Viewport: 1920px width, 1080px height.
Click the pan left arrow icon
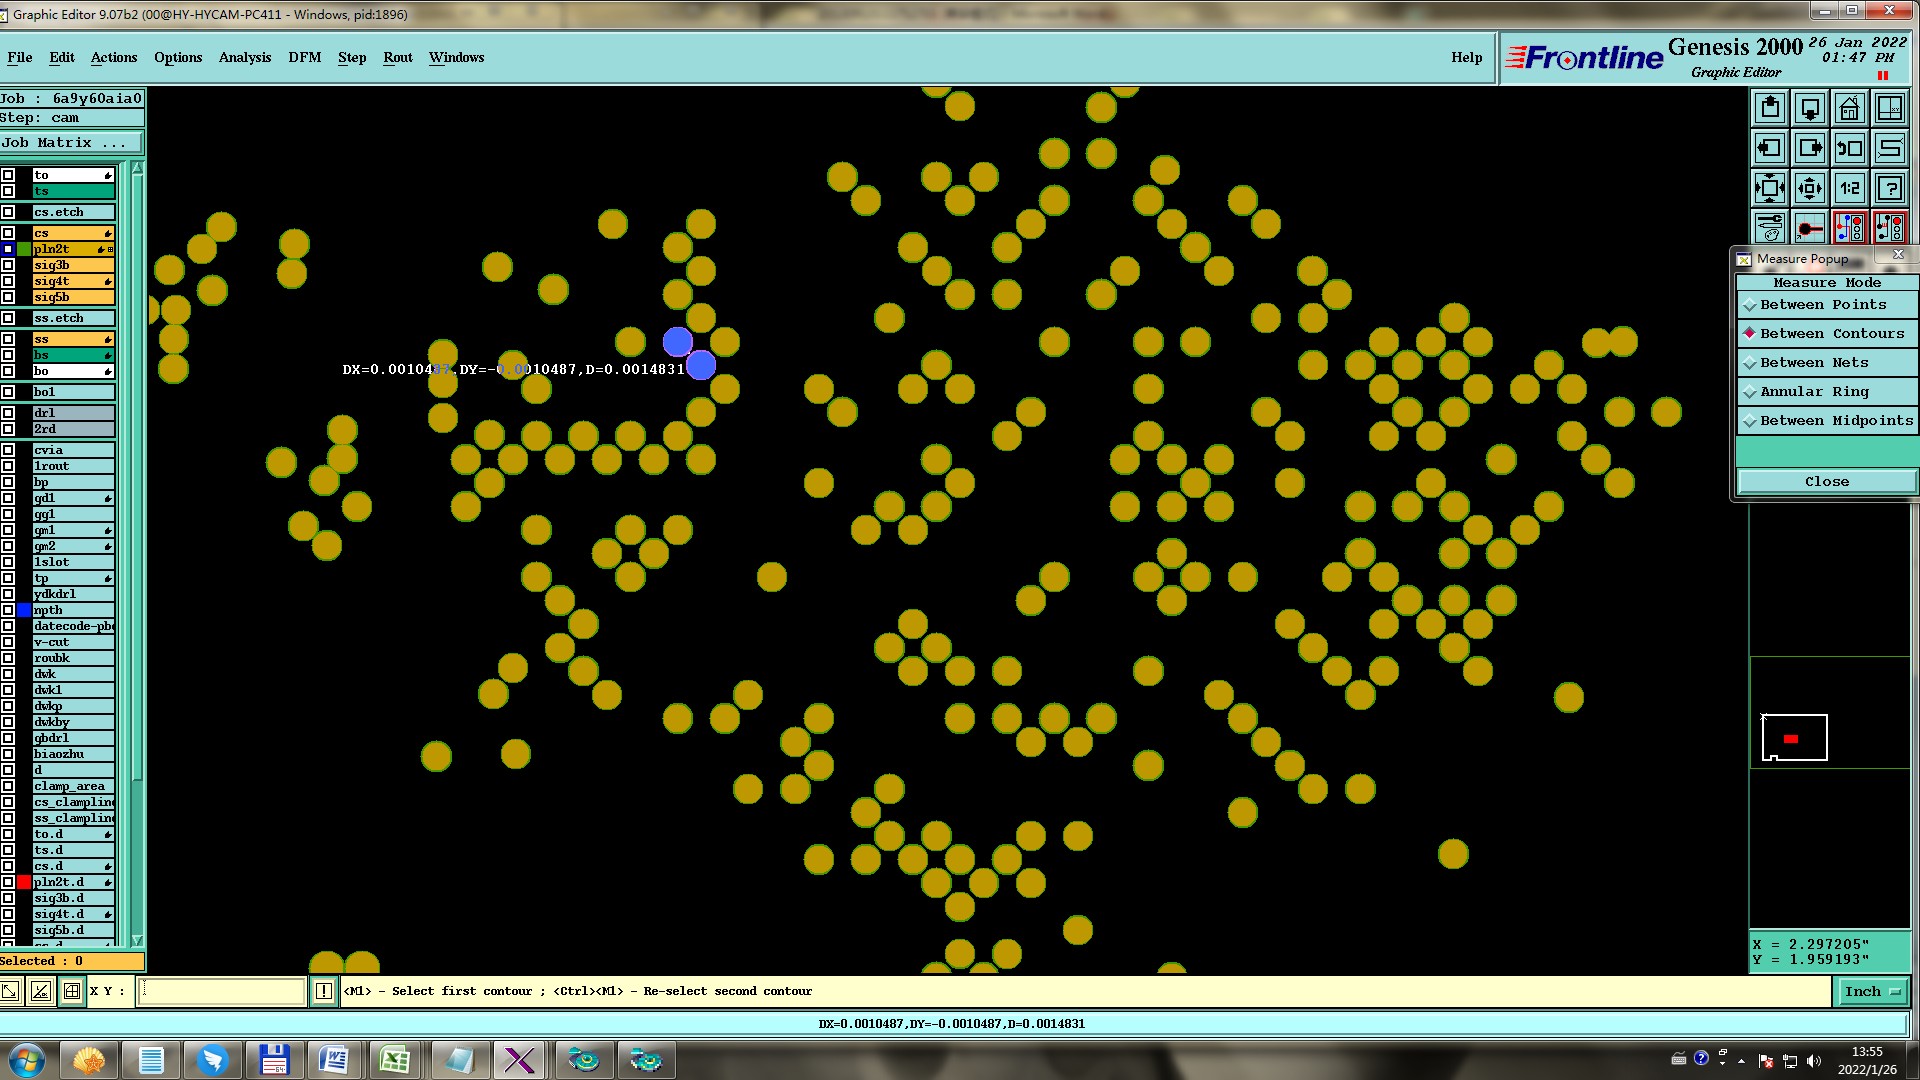[1769, 148]
